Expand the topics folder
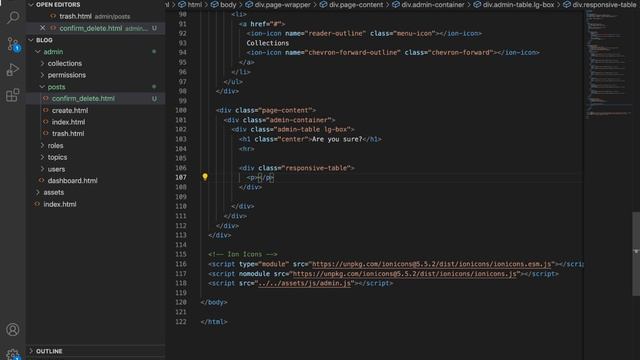Image resolution: width=640 pixels, height=360 pixels. pos(42,157)
